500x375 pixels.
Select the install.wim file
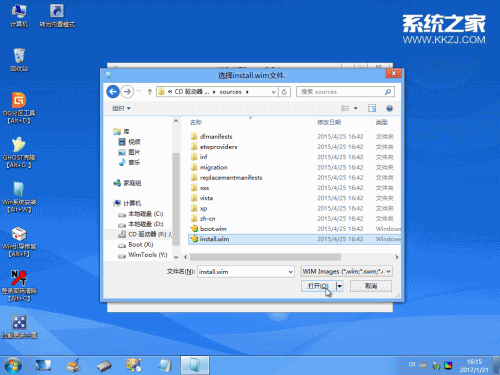coord(294,239)
